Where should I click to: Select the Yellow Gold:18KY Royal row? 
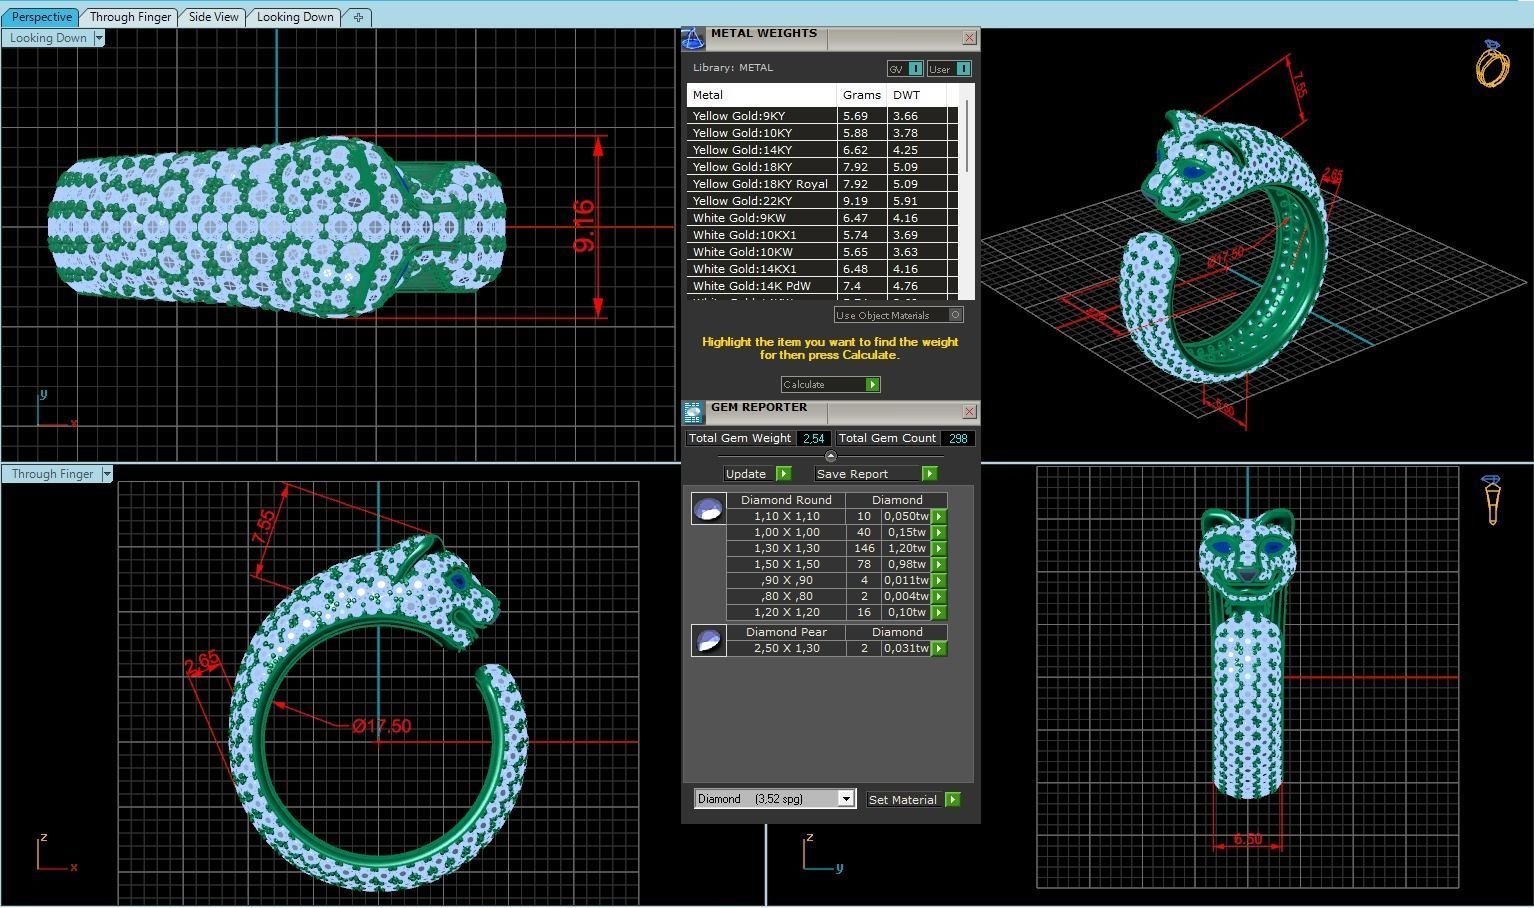click(822, 184)
